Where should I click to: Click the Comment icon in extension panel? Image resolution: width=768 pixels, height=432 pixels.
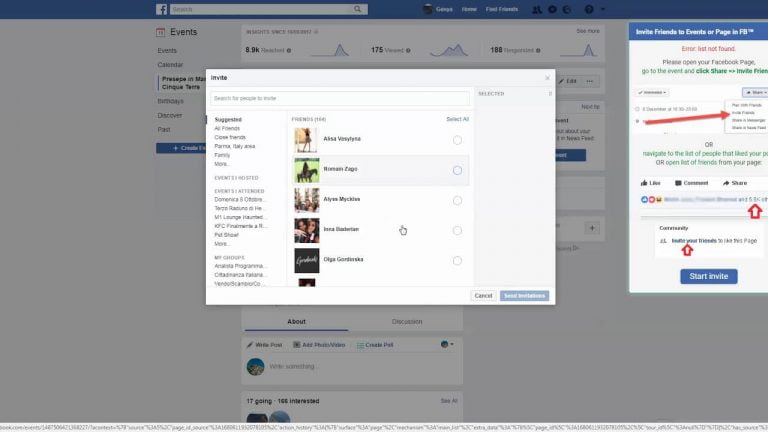click(x=678, y=183)
